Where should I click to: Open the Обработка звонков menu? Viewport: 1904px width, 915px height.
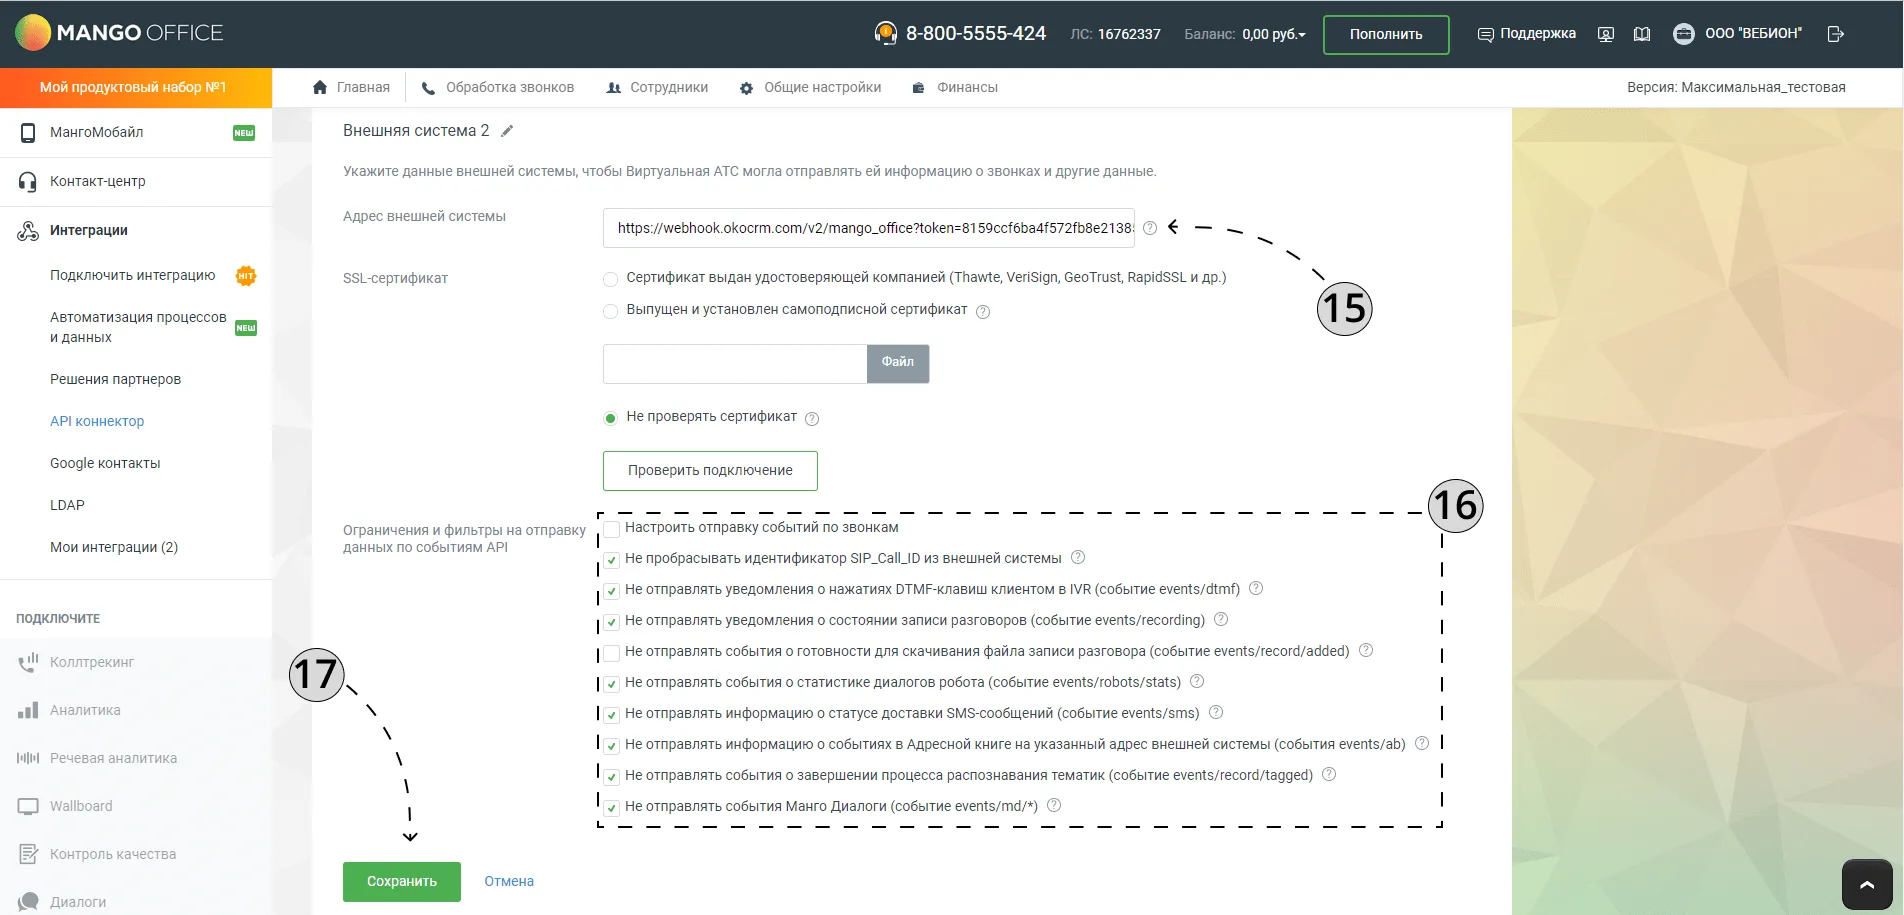497,87
